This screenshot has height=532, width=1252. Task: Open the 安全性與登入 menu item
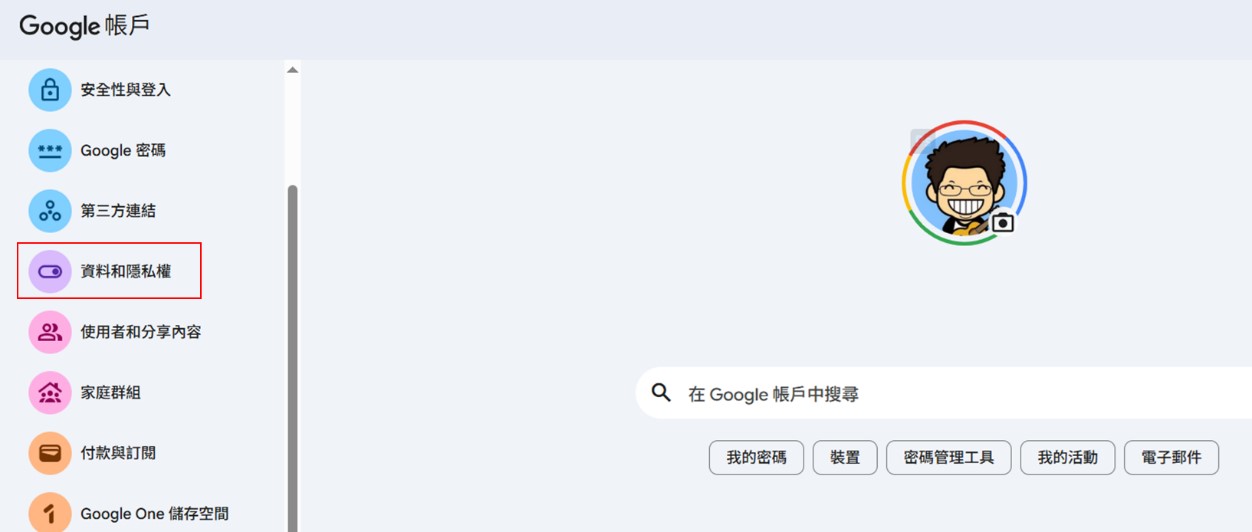(x=126, y=90)
